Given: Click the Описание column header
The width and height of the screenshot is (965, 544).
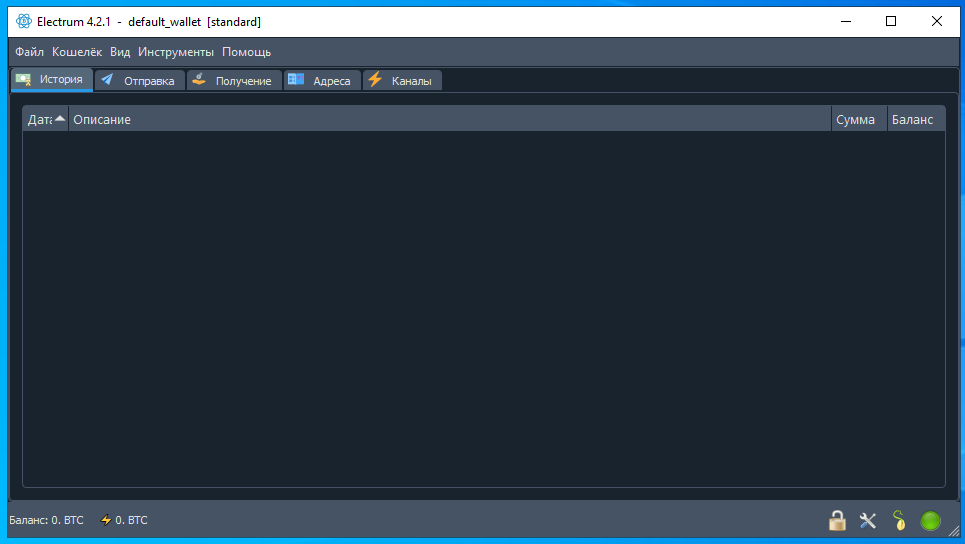Looking at the screenshot, I should 102,119.
